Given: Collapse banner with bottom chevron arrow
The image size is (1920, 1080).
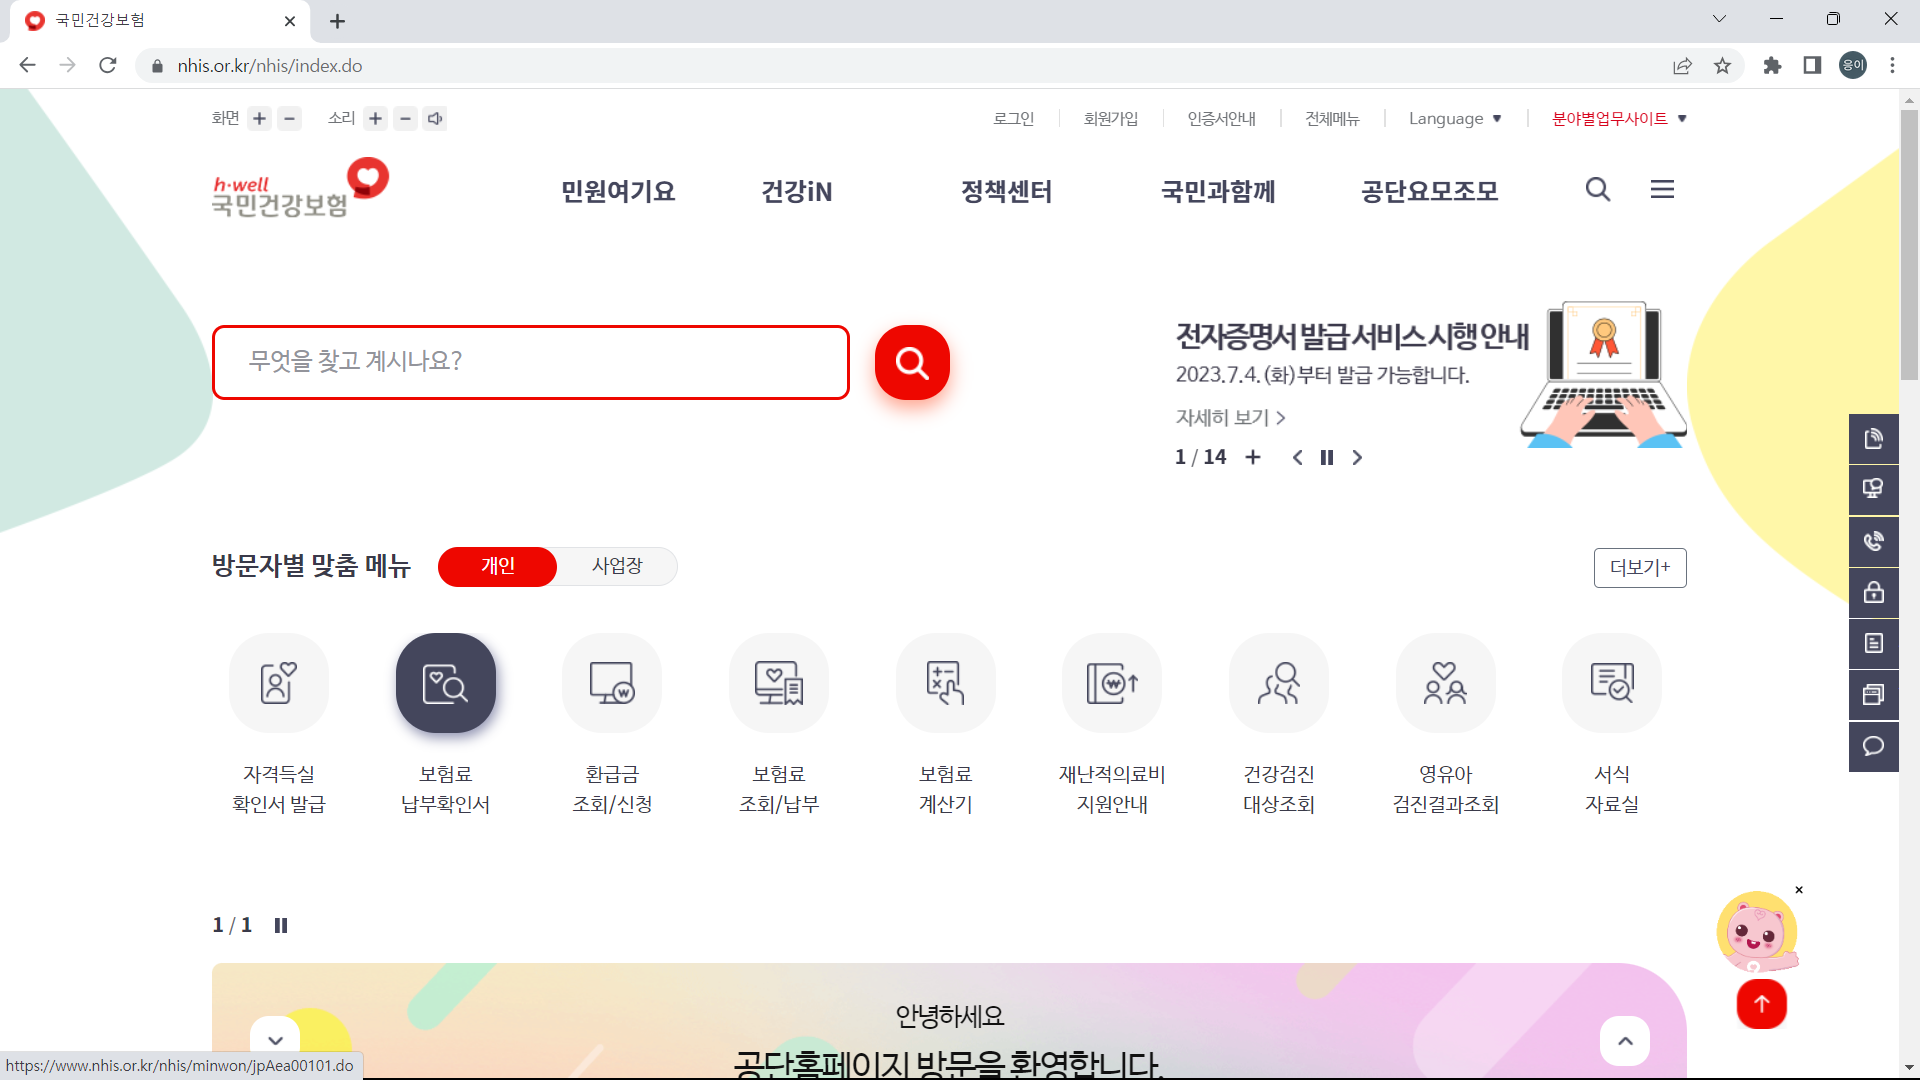Looking at the screenshot, I should [275, 1040].
